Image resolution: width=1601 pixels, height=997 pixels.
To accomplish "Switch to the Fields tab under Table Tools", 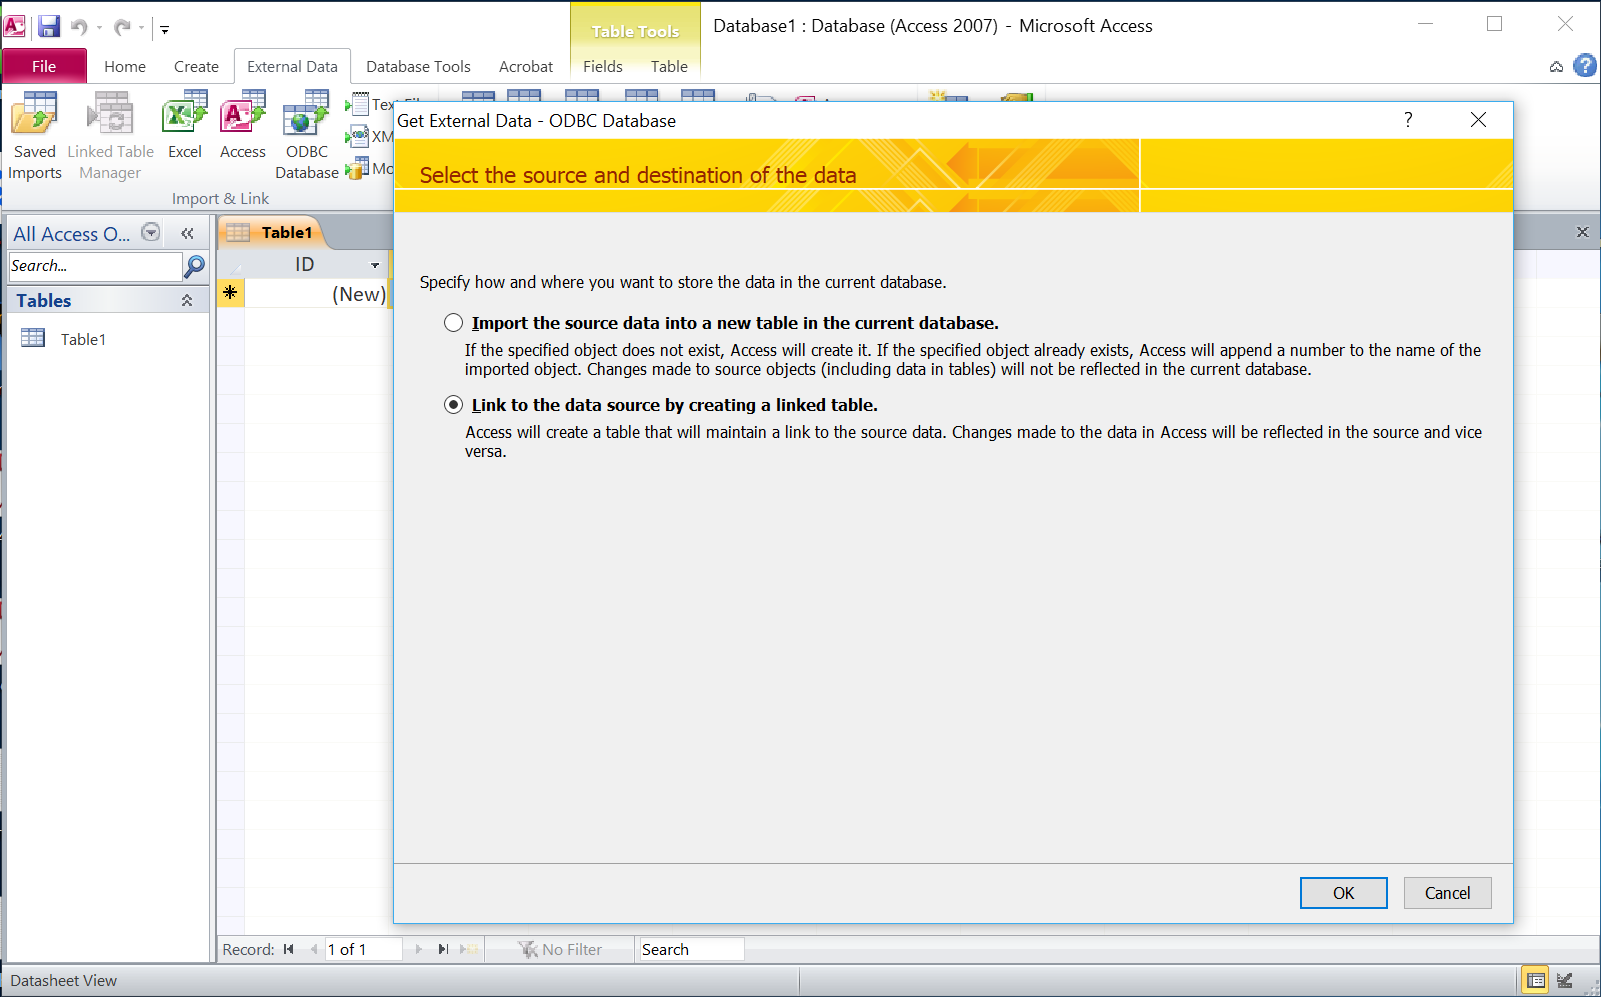I will (x=603, y=66).
